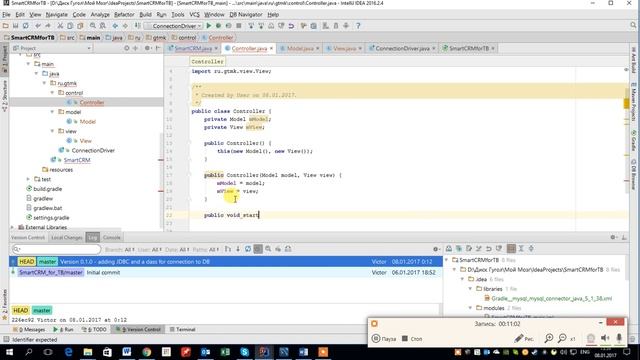Click zoom-in magnifier in recorder panel
640x360 pixels.
549,338
